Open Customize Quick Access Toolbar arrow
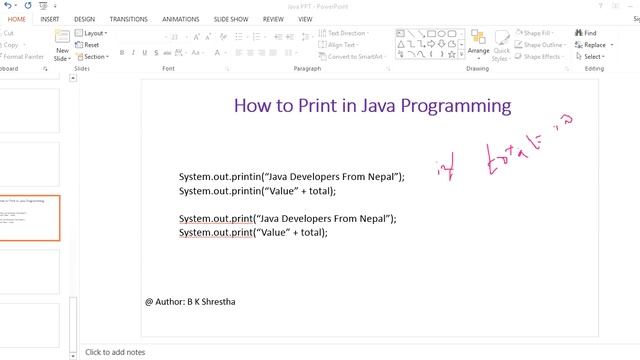The image size is (640, 360). tap(55, 6)
